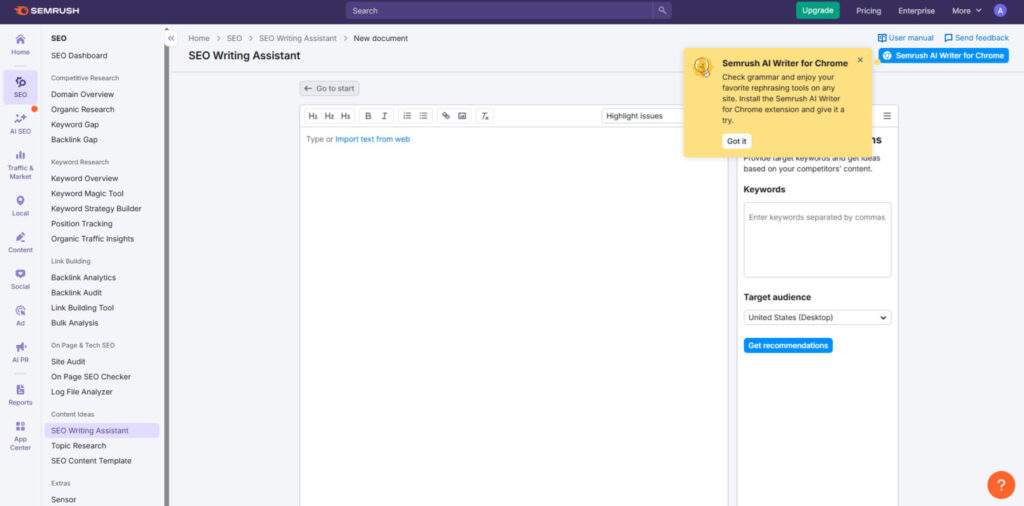
Task: Open the orange help chat bubble
Action: pyautogui.click(x=1000, y=485)
